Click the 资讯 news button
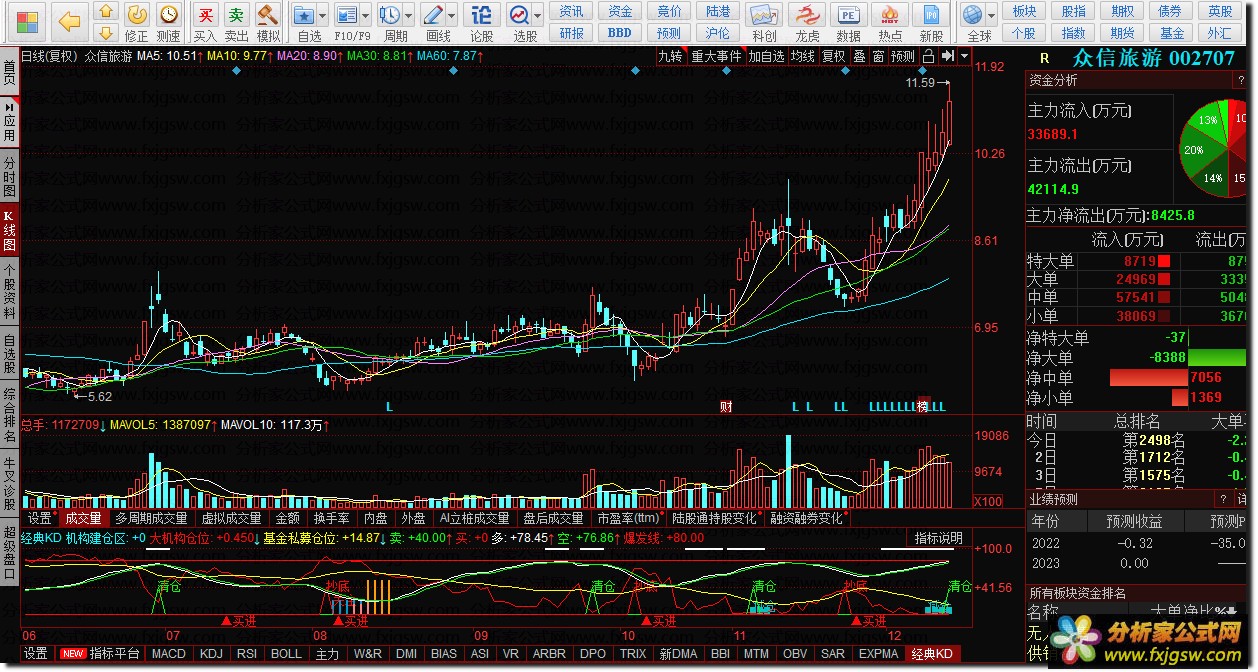This screenshot has height=672, width=1258. coord(572,11)
